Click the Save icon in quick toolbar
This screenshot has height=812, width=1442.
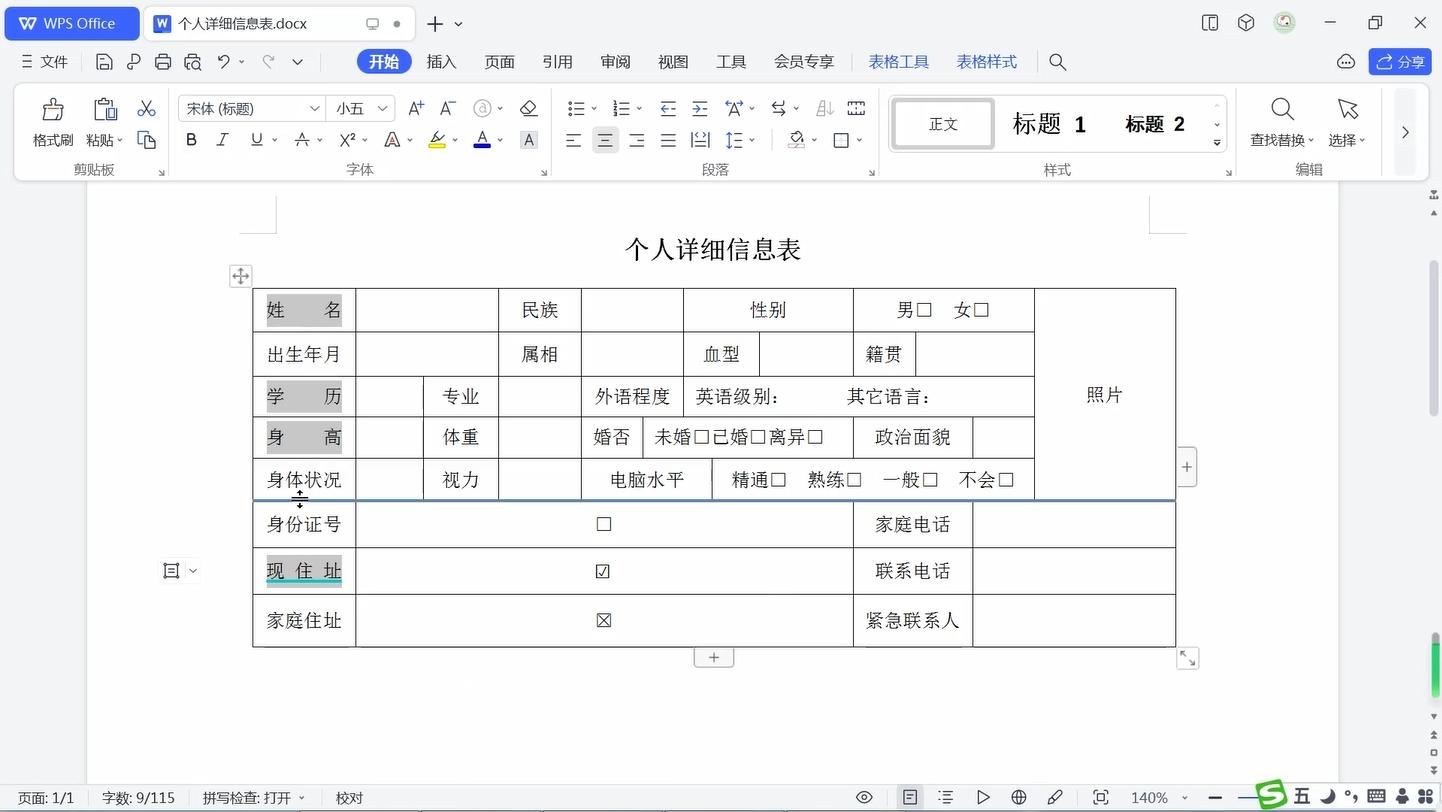coord(104,62)
